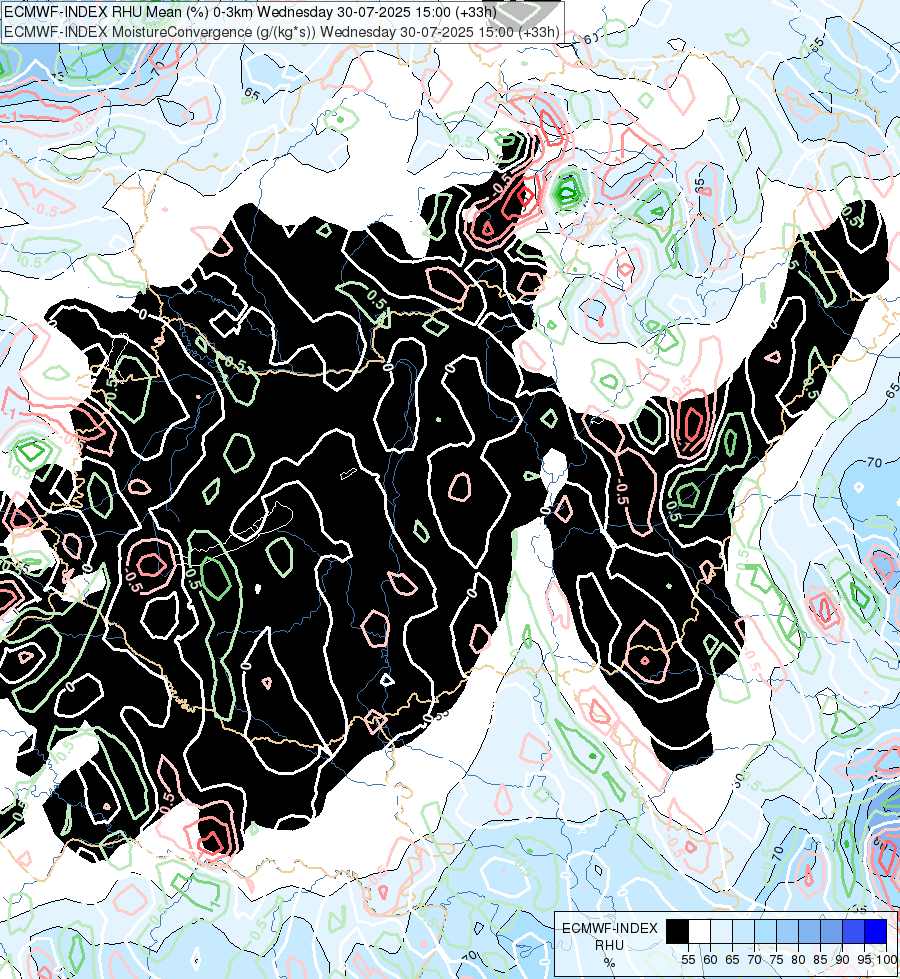Click the legend tick label 90
The width and height of the screenshot is (900, 979).
[x=843, y=960]
